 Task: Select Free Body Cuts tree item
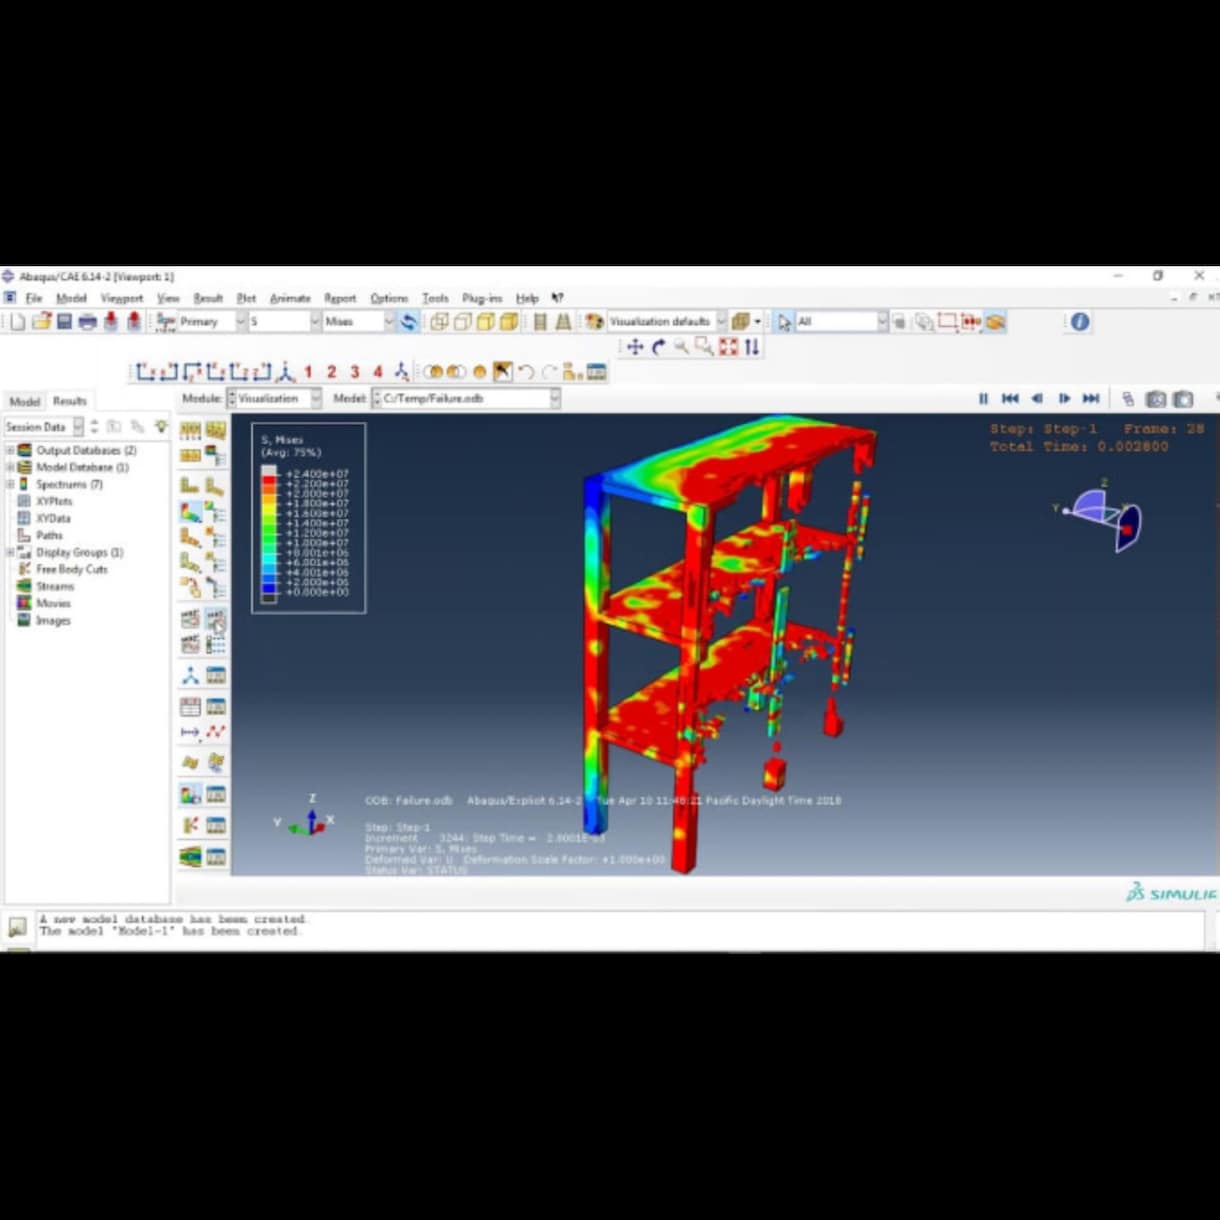coord(72,570)
